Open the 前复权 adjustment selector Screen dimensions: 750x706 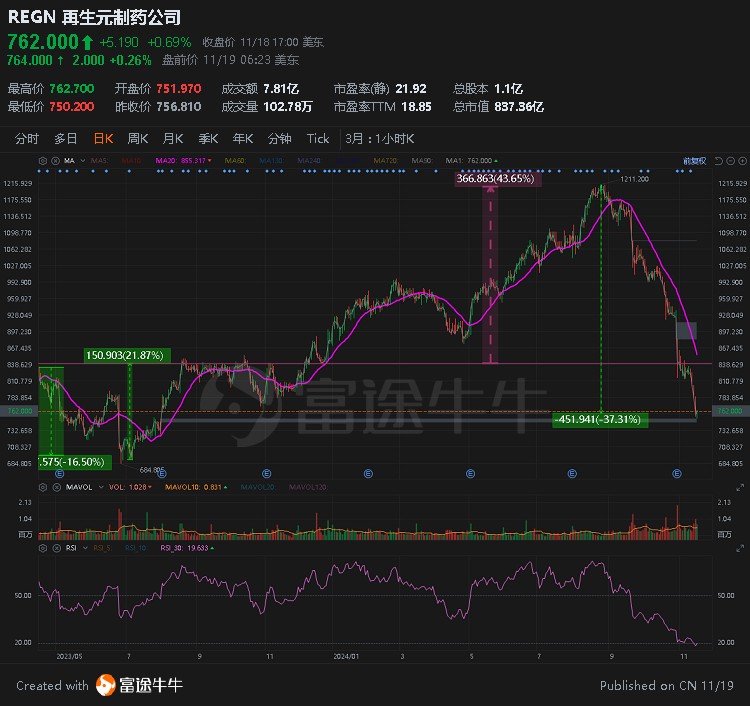[695, 161]
